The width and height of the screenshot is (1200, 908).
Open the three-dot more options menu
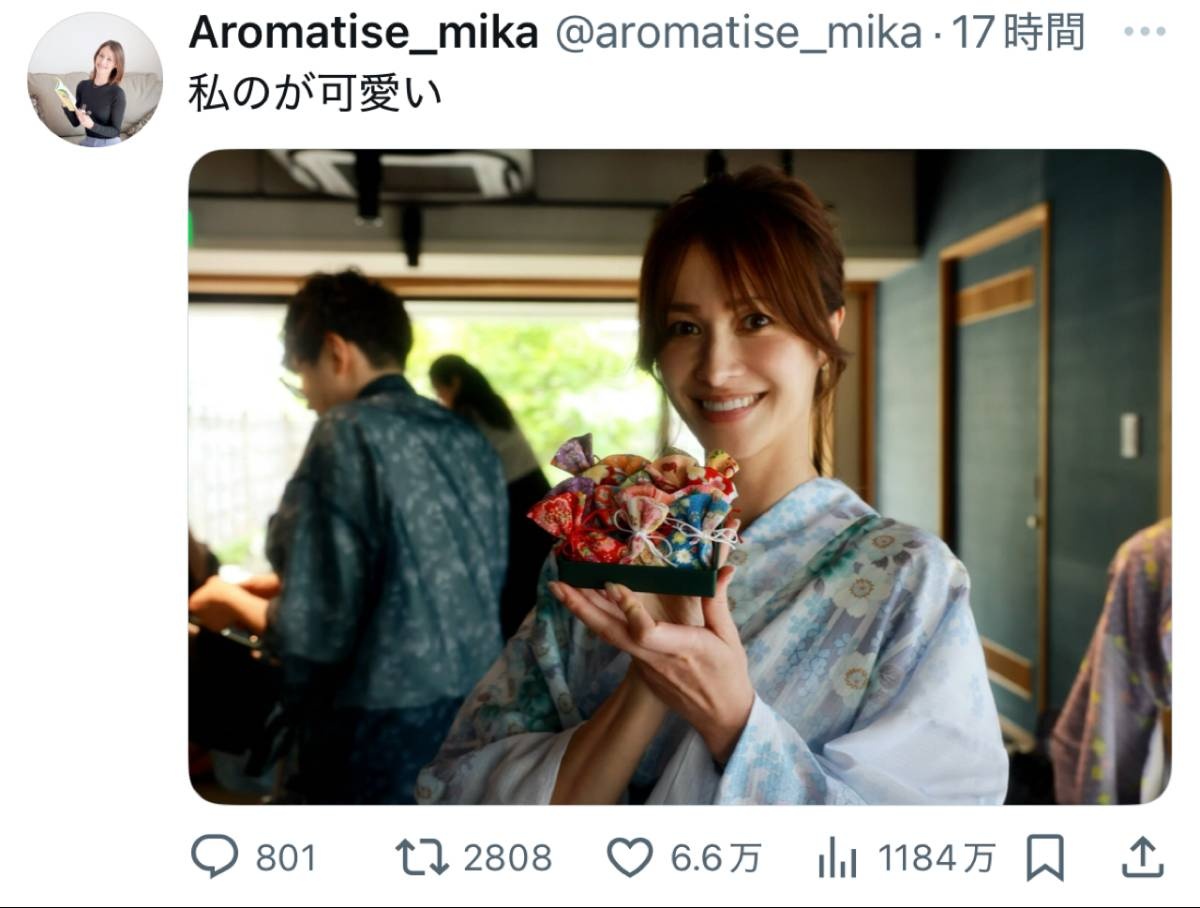click(x=1144, y=32)
